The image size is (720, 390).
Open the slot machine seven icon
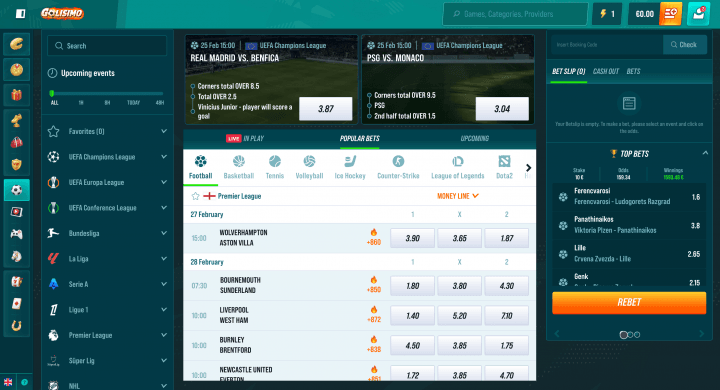(17, 282)
